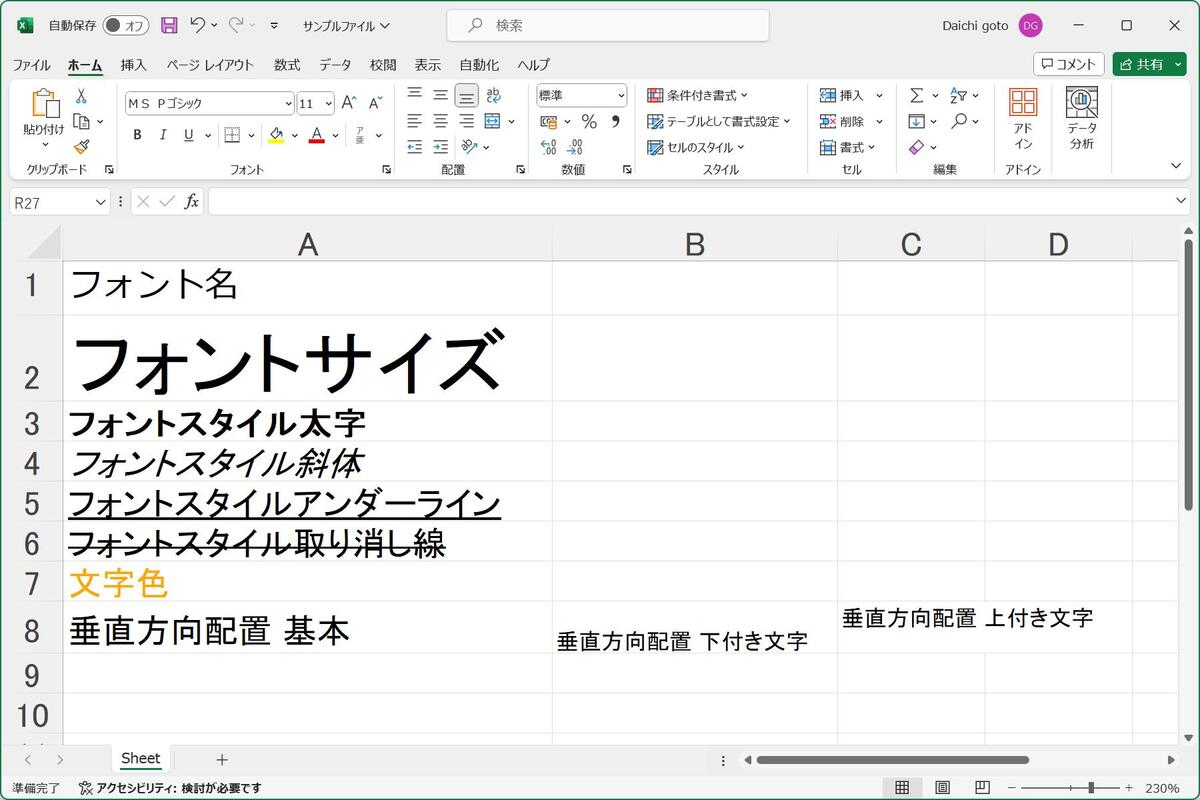
Task: Click the Accounting Number Format icon
Action: click(x=548, y=121)
